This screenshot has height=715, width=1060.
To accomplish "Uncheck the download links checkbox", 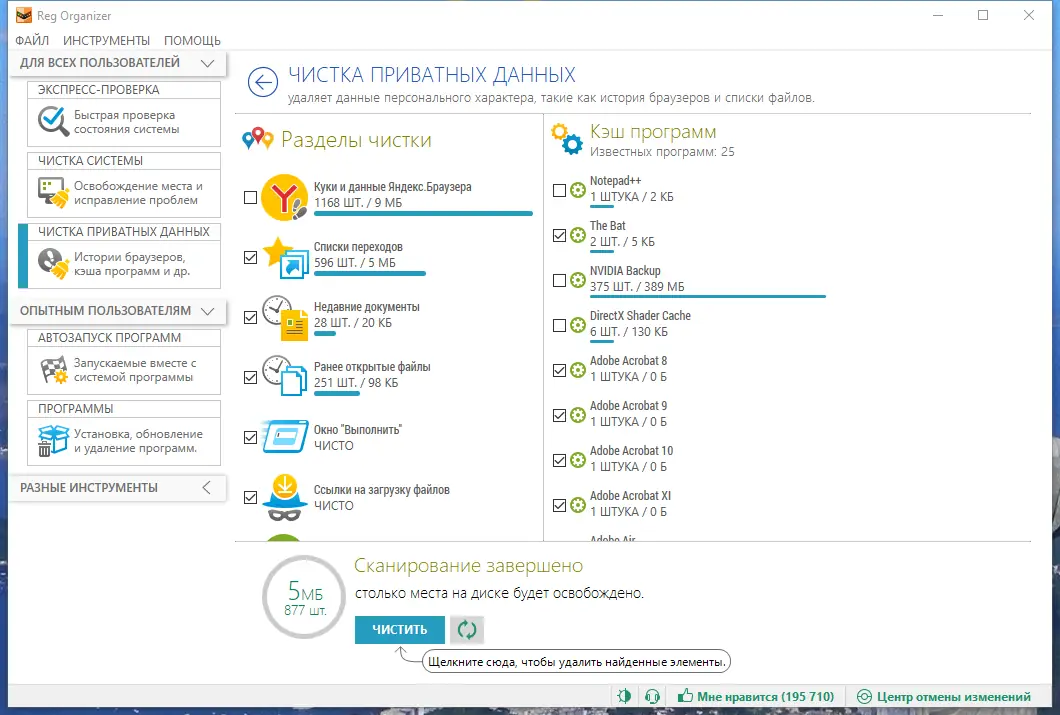I will click(x=250, y=497).
